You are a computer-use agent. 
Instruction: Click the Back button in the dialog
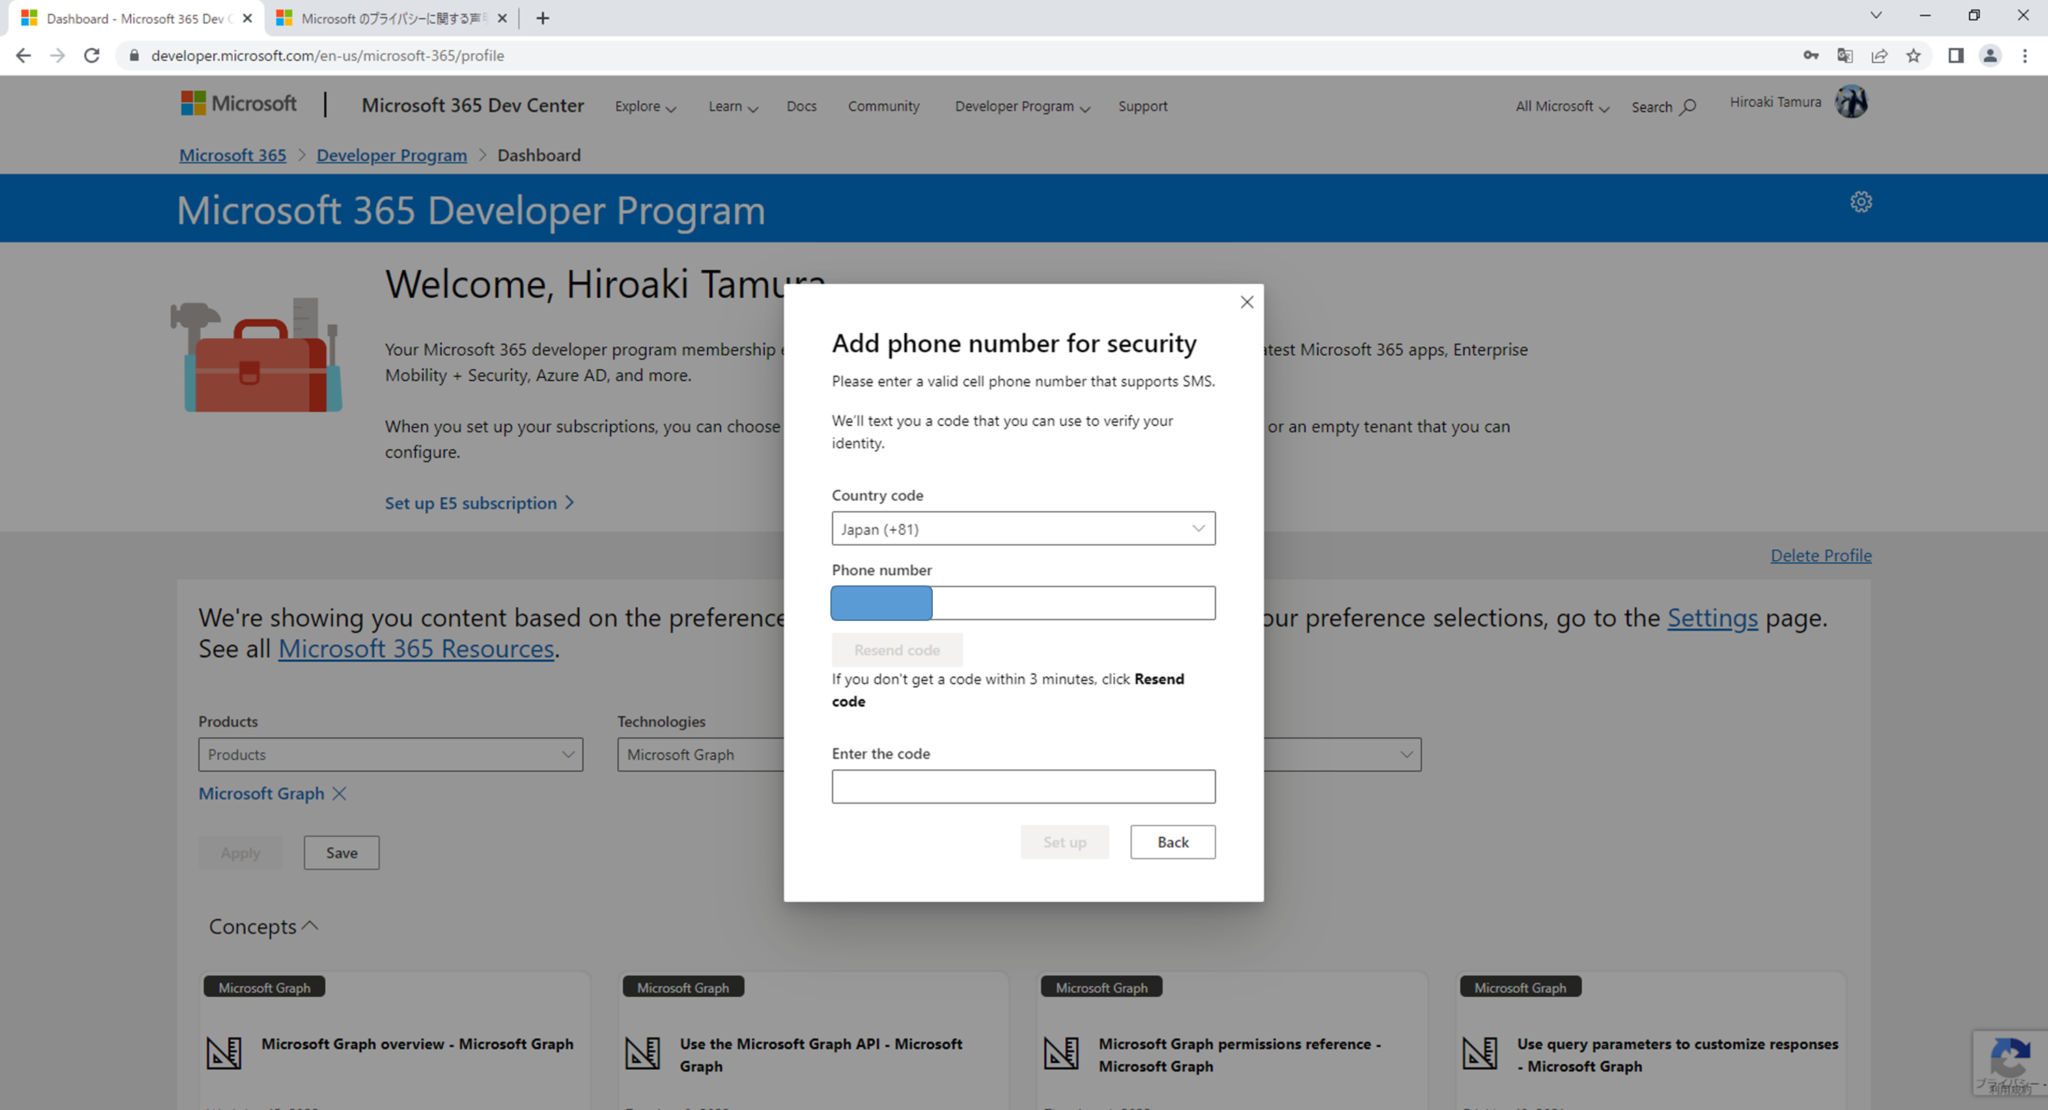pos(1172,841)
